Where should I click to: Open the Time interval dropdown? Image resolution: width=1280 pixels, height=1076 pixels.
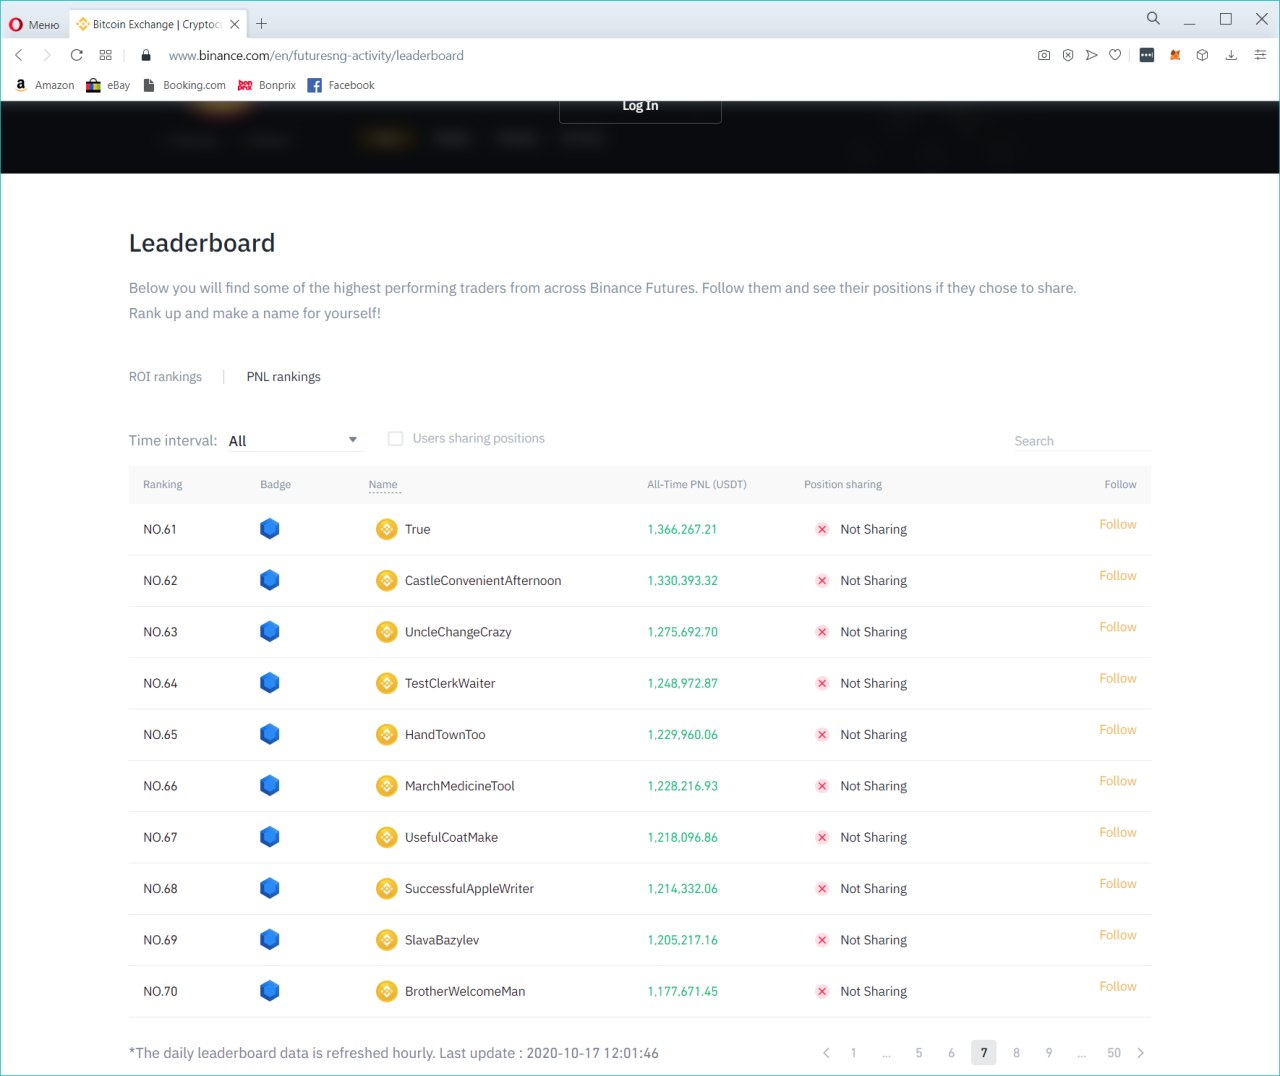293,441
